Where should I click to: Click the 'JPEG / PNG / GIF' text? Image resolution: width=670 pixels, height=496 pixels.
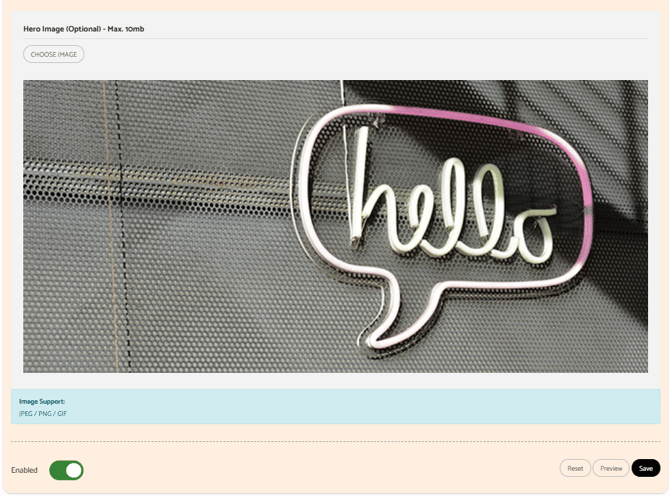[x=43, y=413]
